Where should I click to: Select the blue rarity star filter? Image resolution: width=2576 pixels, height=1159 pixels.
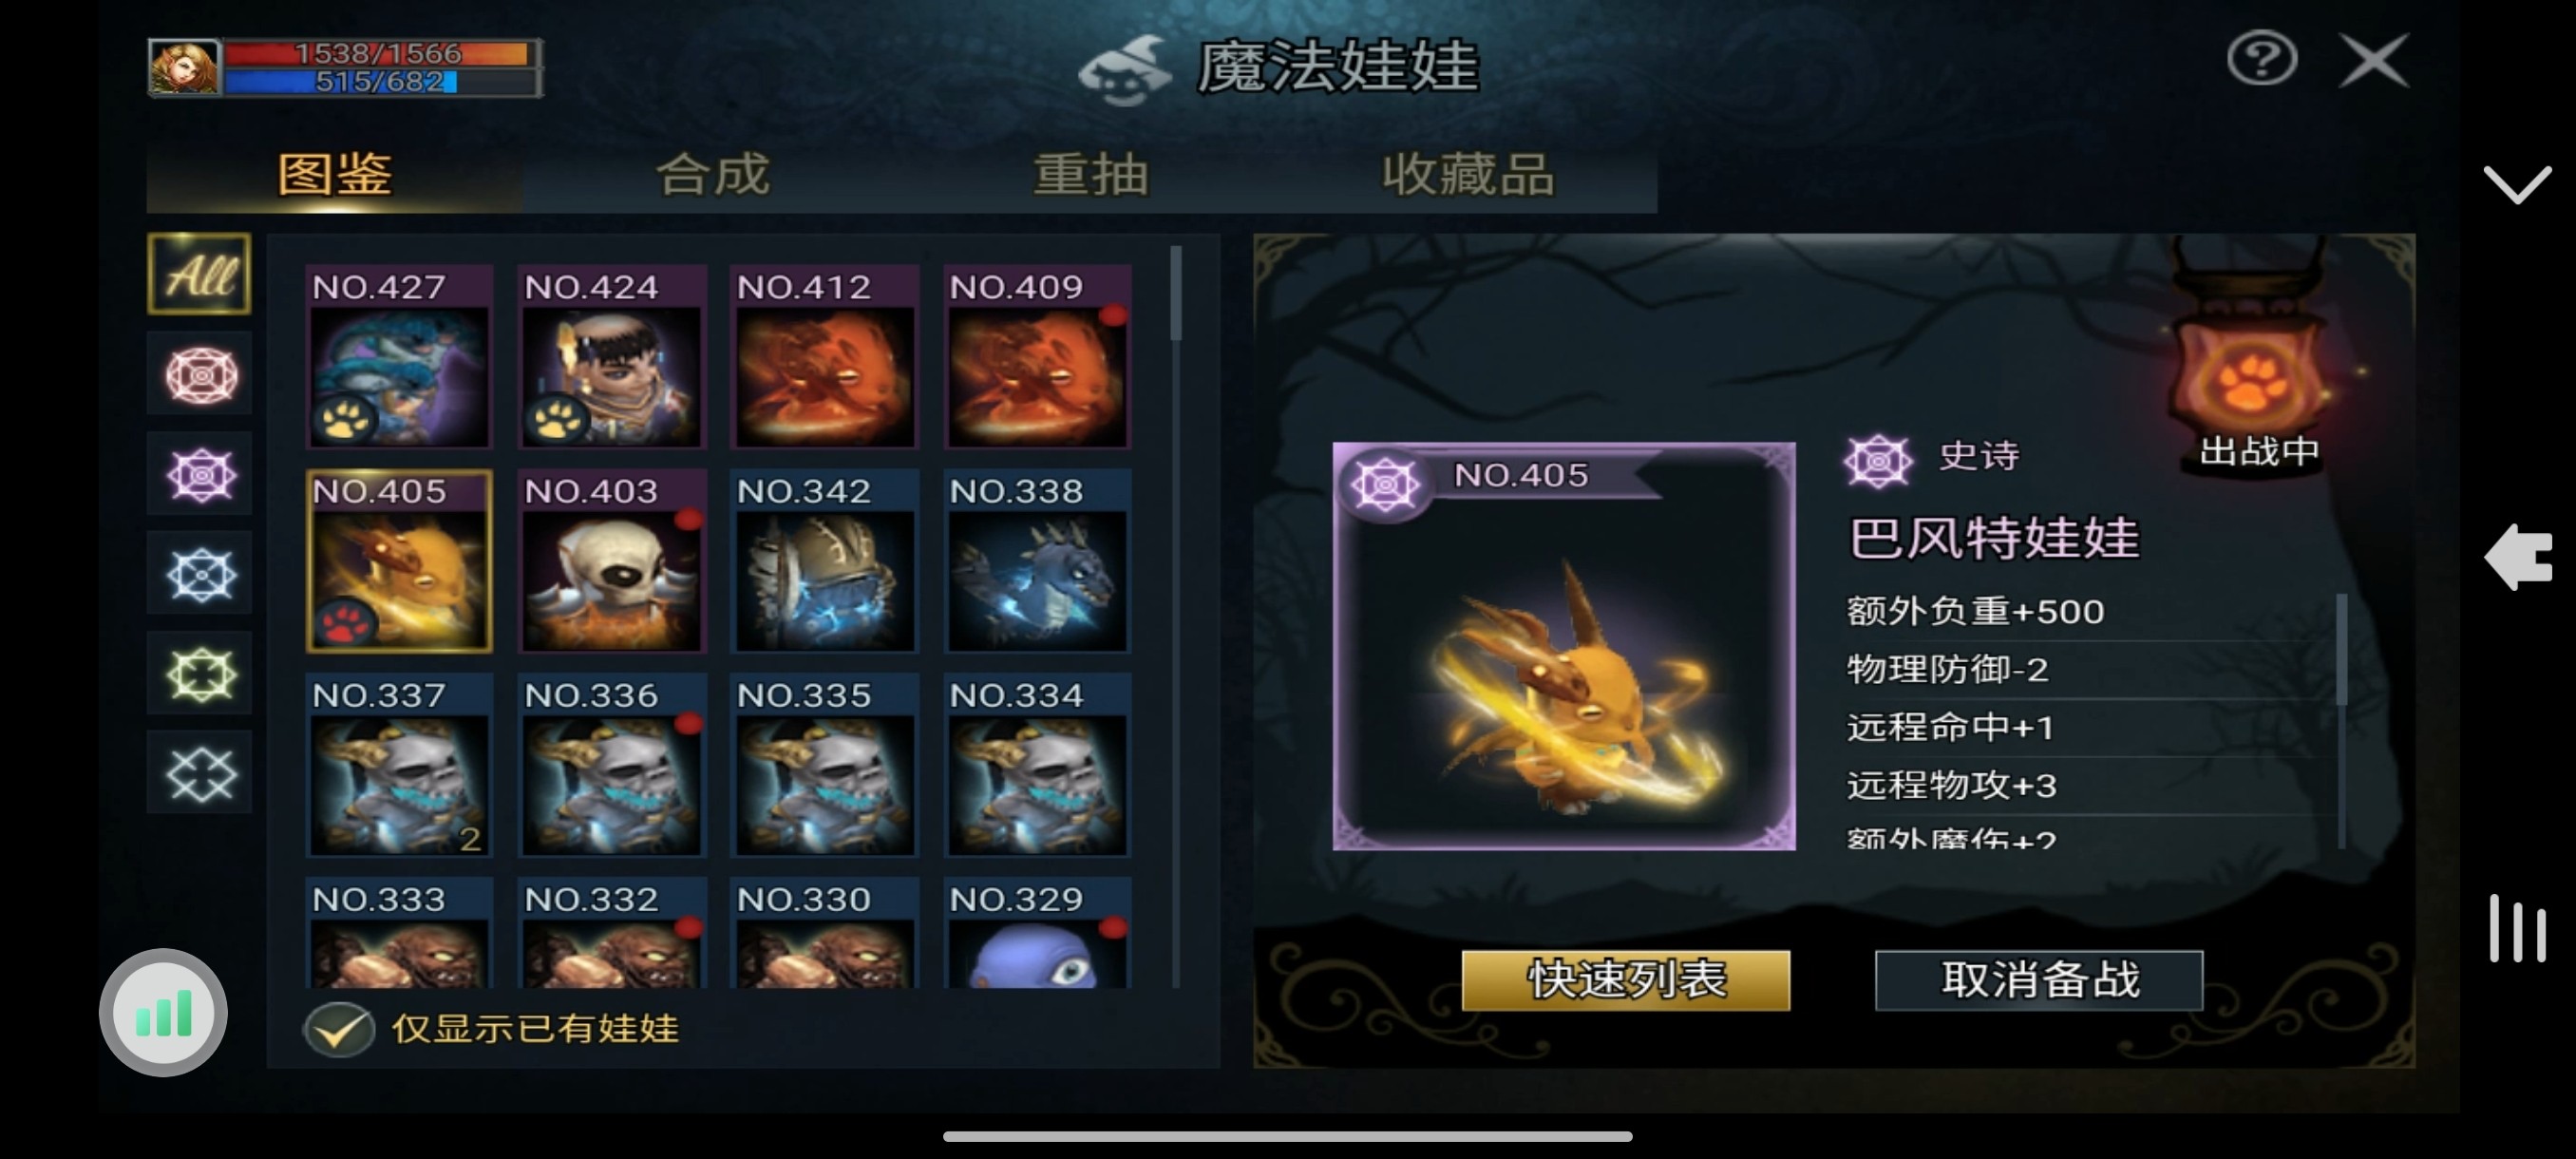200,574
